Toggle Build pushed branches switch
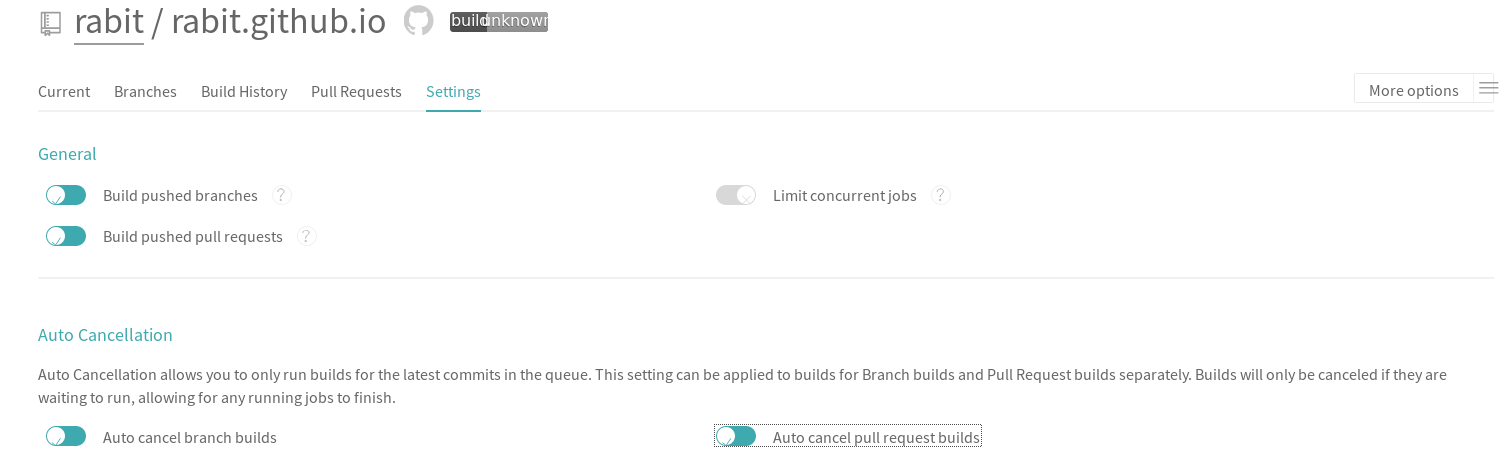The width and height of the screenshot is (1502, 472). pos(66,195)
